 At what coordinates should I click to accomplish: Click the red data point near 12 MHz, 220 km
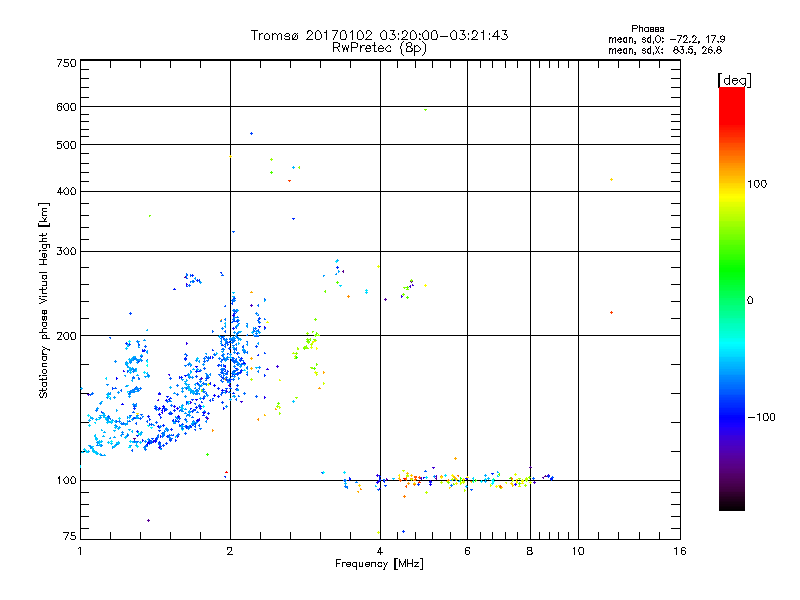(611, 312)
